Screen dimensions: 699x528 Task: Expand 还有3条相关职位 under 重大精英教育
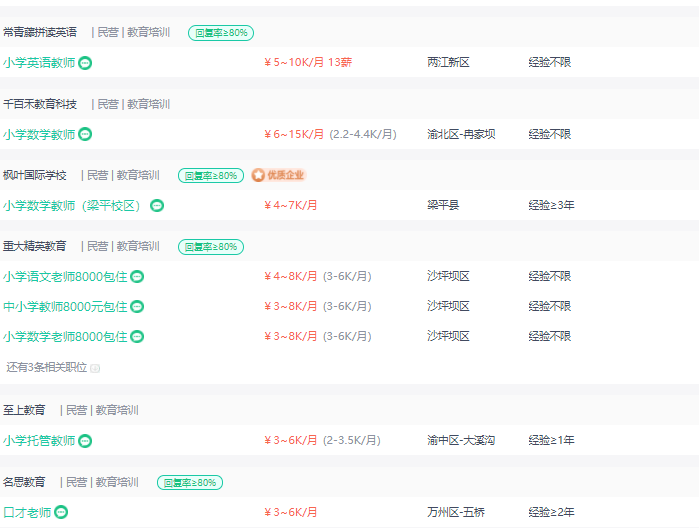(x=53, y=367)
